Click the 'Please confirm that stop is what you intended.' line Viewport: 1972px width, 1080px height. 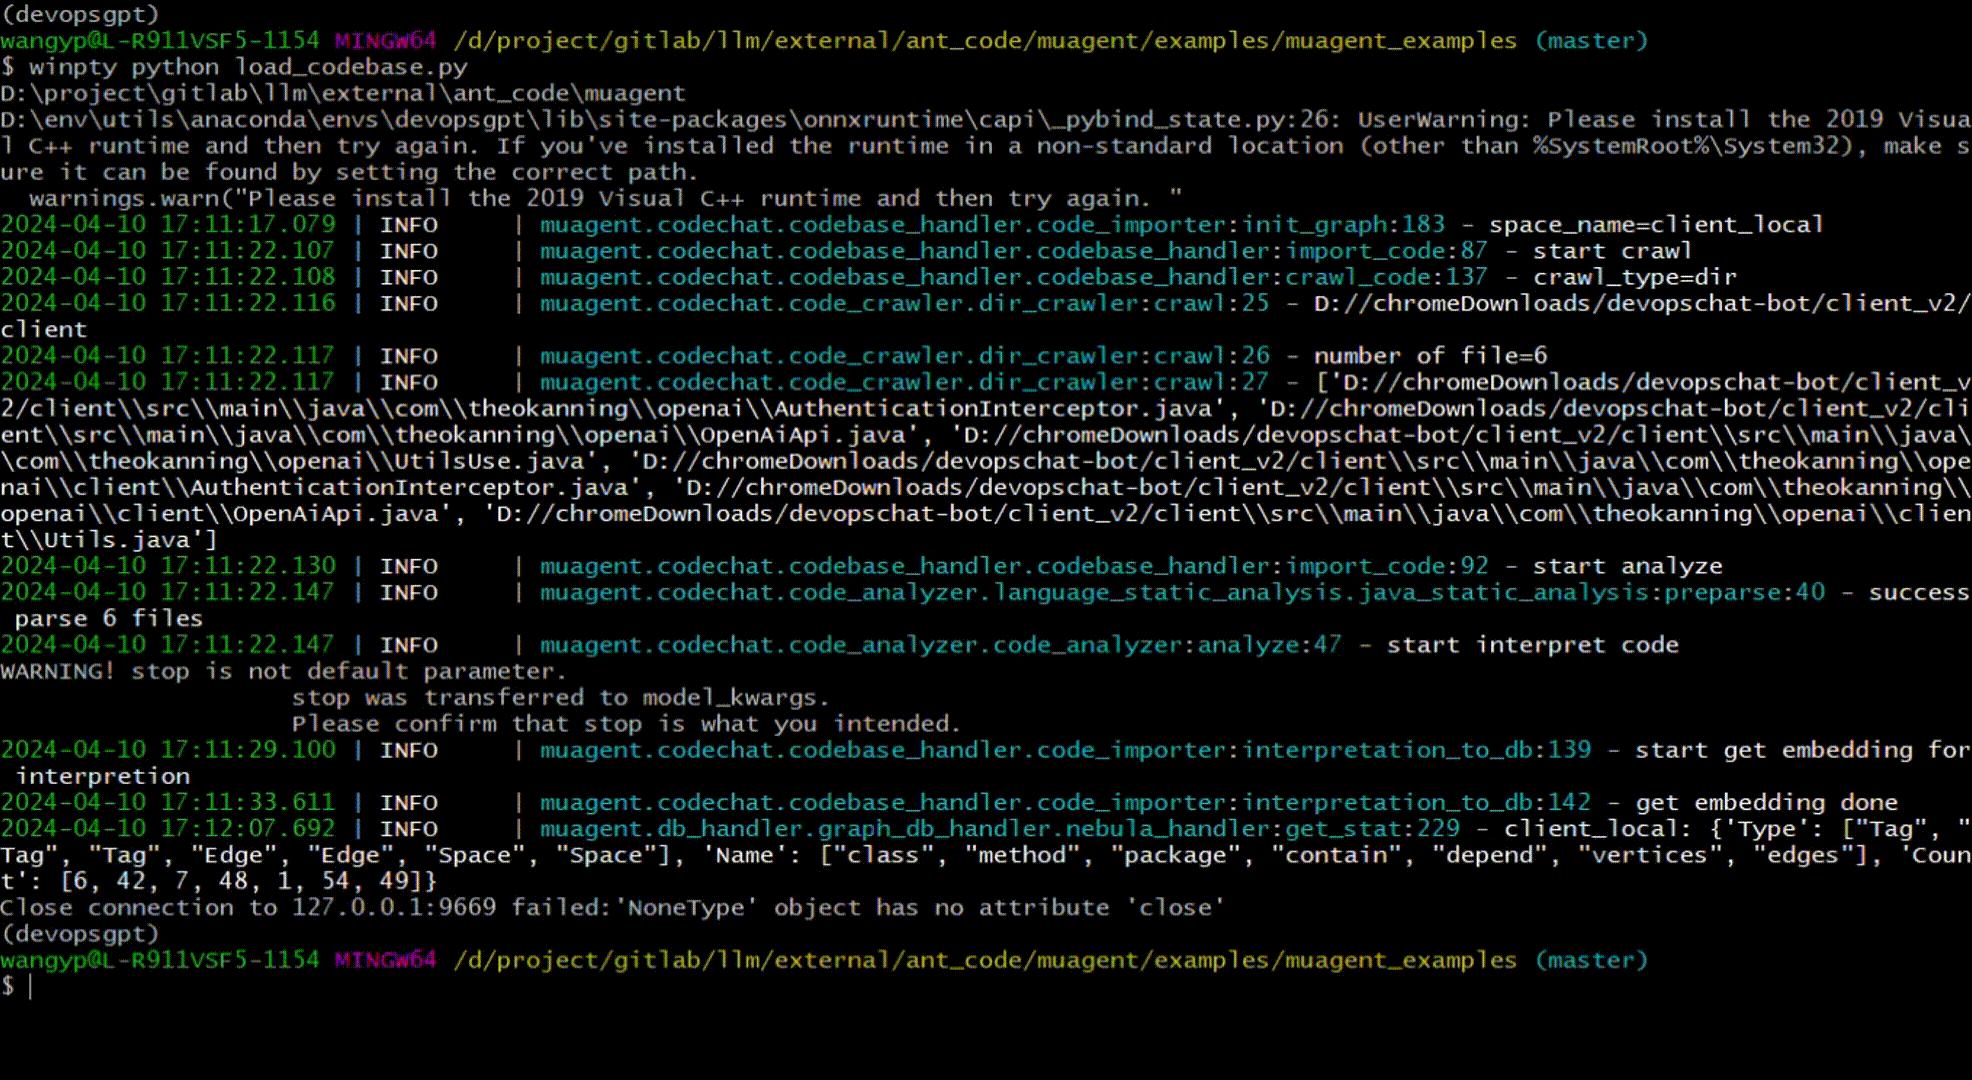[x=626, y=723]
